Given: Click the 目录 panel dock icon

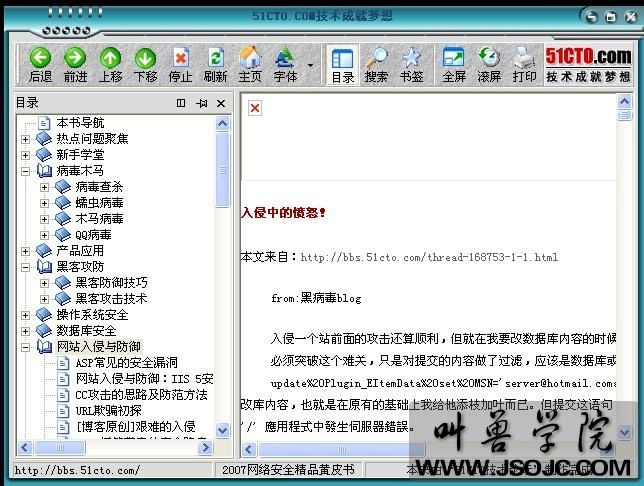Looking at the screenshot, I should pyautogui.click(x=181, y=103).
